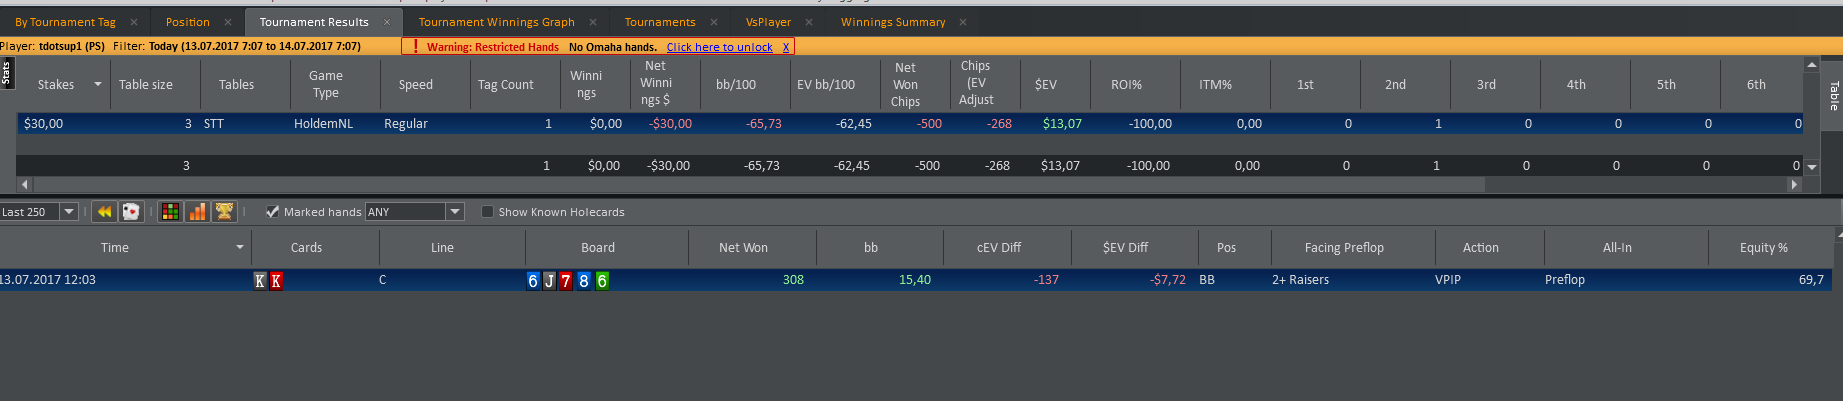The image size is (1843, 401).
Task: Click the 'Preflop' All-In cell
Action: (1565, 280)
